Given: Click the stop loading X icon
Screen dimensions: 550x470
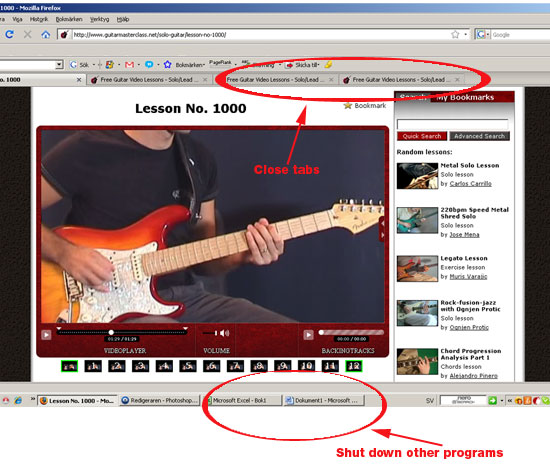Looking at the screenshot, I should (27, 34).
